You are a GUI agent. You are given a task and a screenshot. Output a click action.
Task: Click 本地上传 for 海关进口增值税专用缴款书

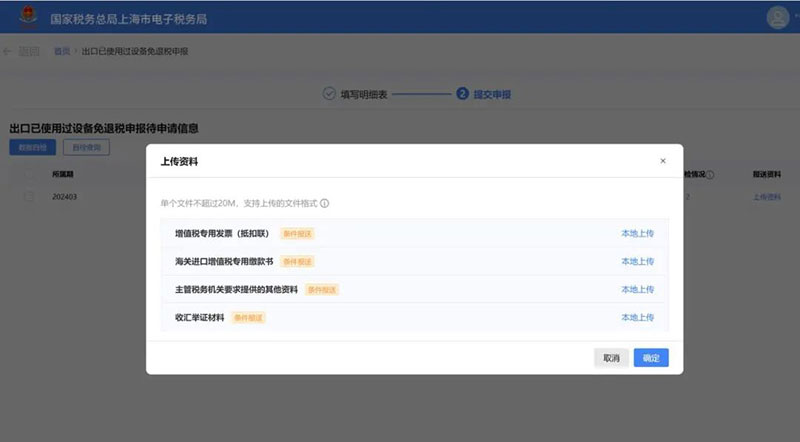[x=637, y=261]
